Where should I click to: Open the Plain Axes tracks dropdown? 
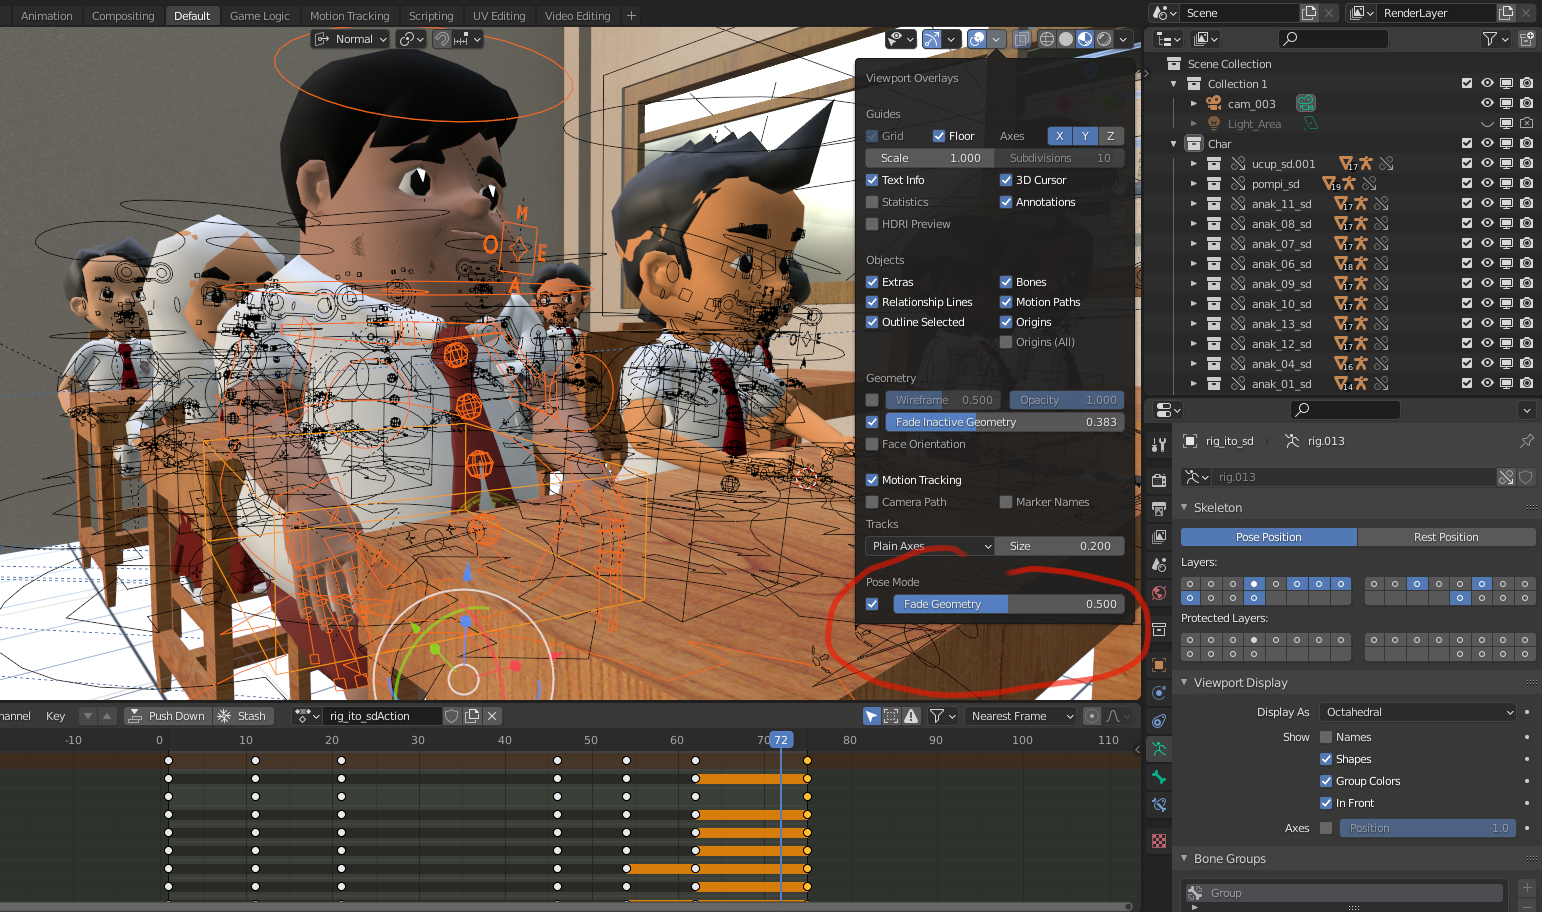click(930, 546)
